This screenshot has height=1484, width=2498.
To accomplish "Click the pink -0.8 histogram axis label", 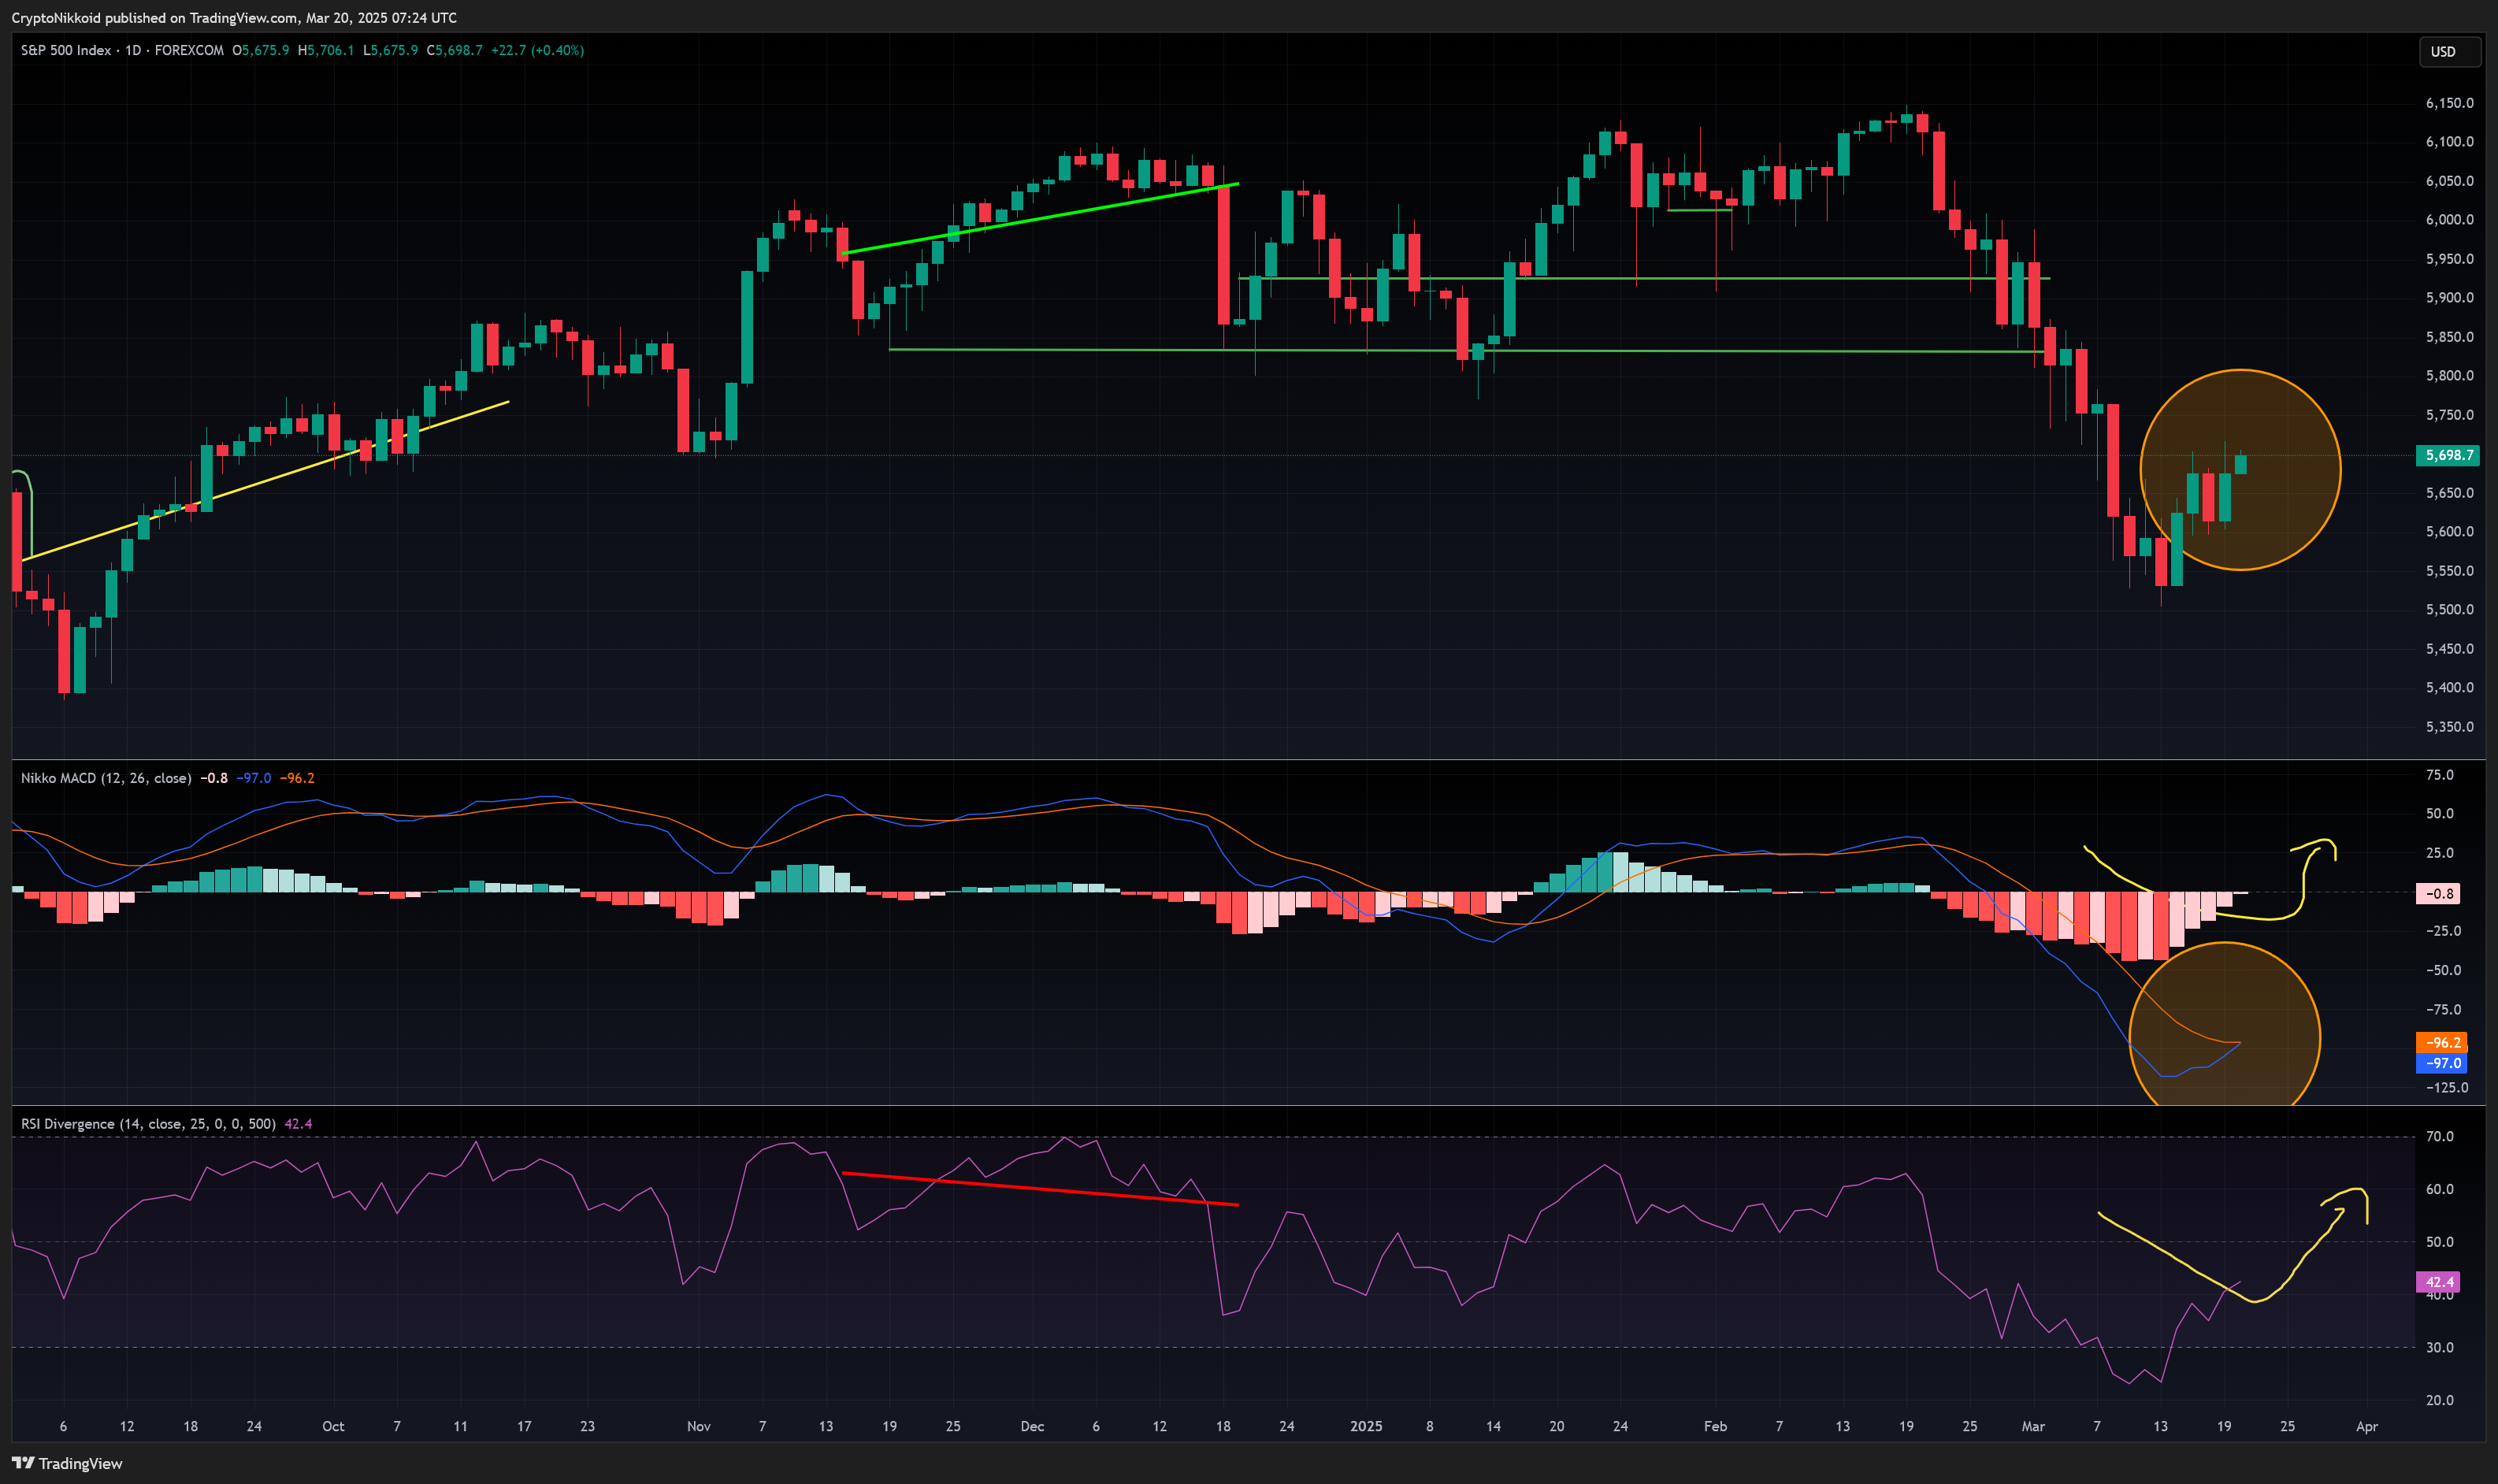I will tap(2438, 894).
